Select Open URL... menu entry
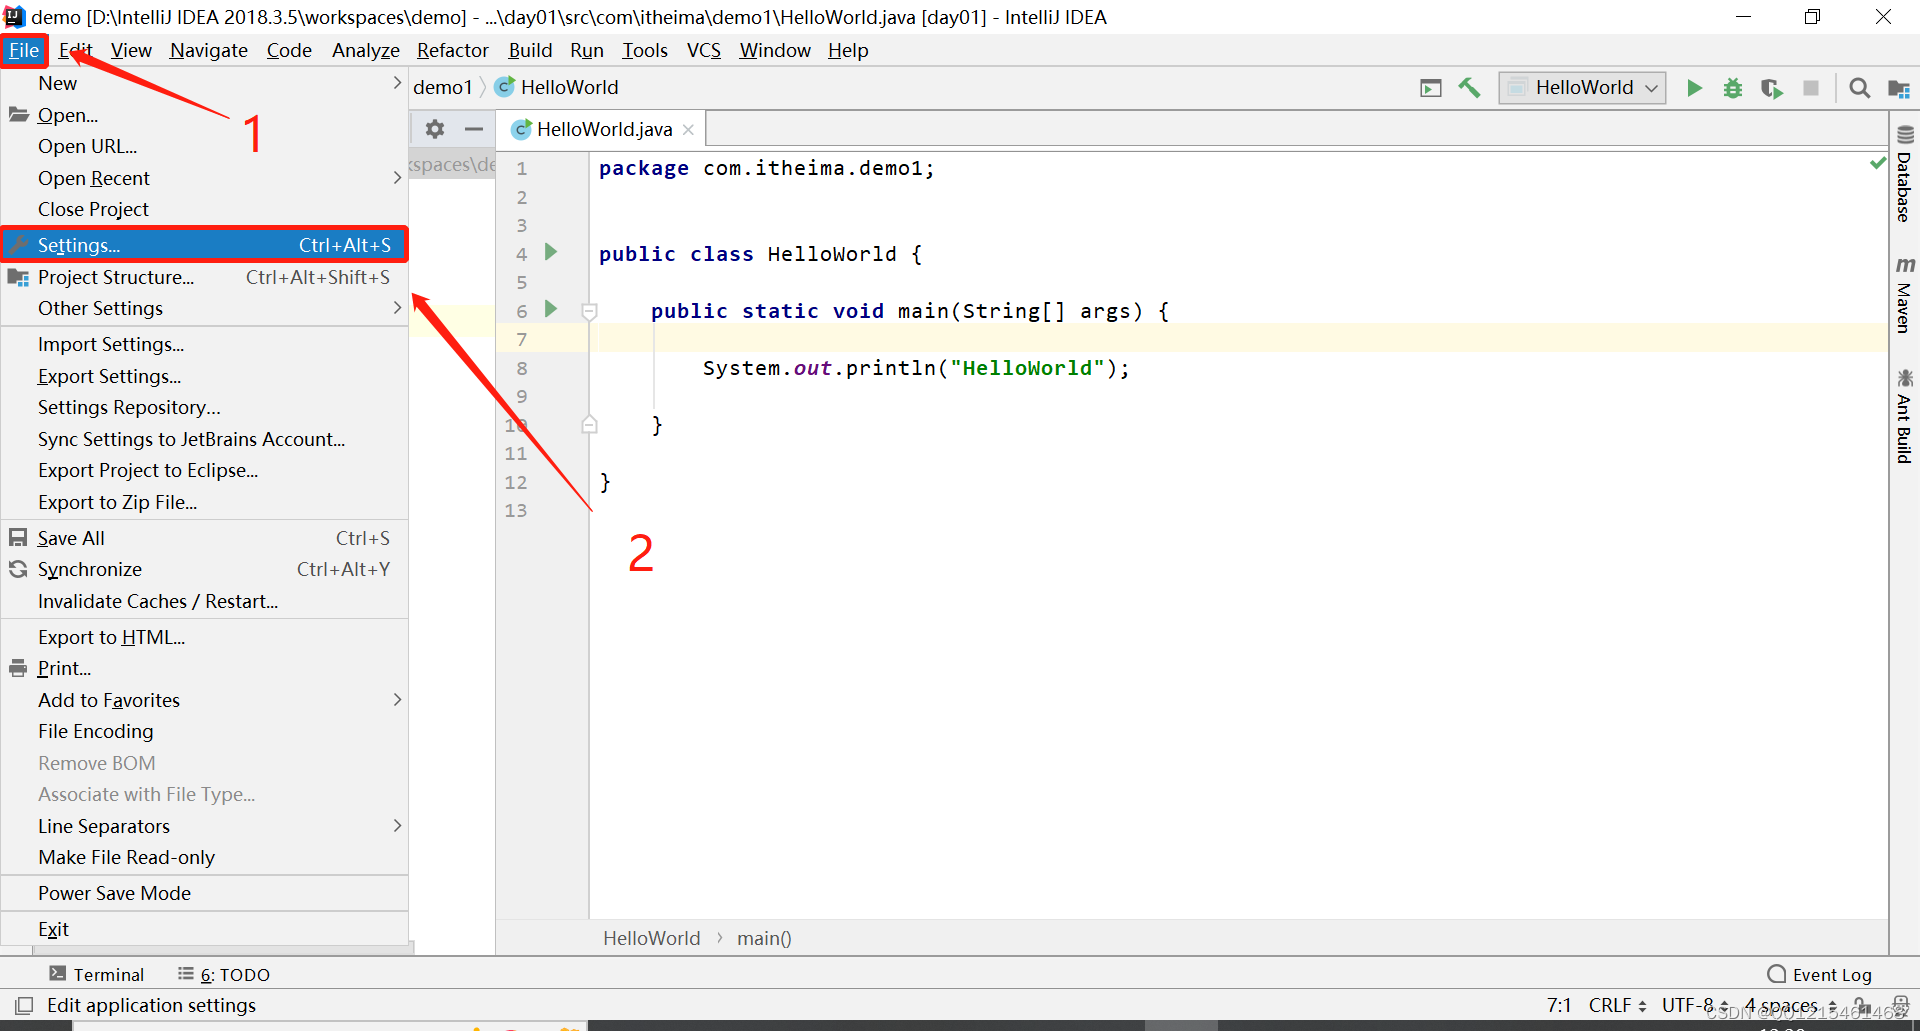Screen dimensions: 1920x1031 [x=205, y=146]
